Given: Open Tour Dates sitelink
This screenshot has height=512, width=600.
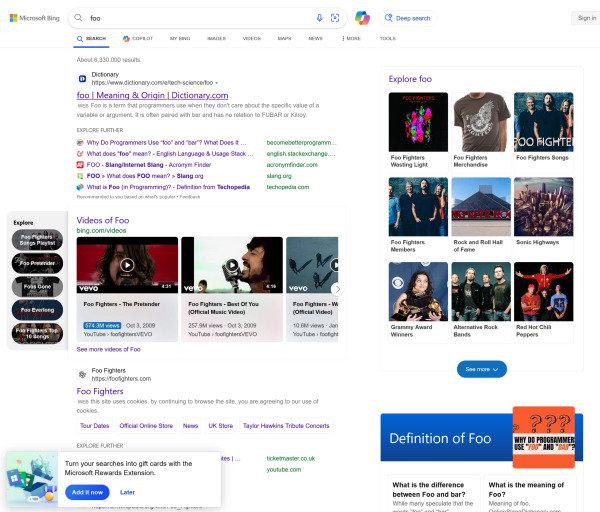Looking at the screenshot, I should pos(95,426).
